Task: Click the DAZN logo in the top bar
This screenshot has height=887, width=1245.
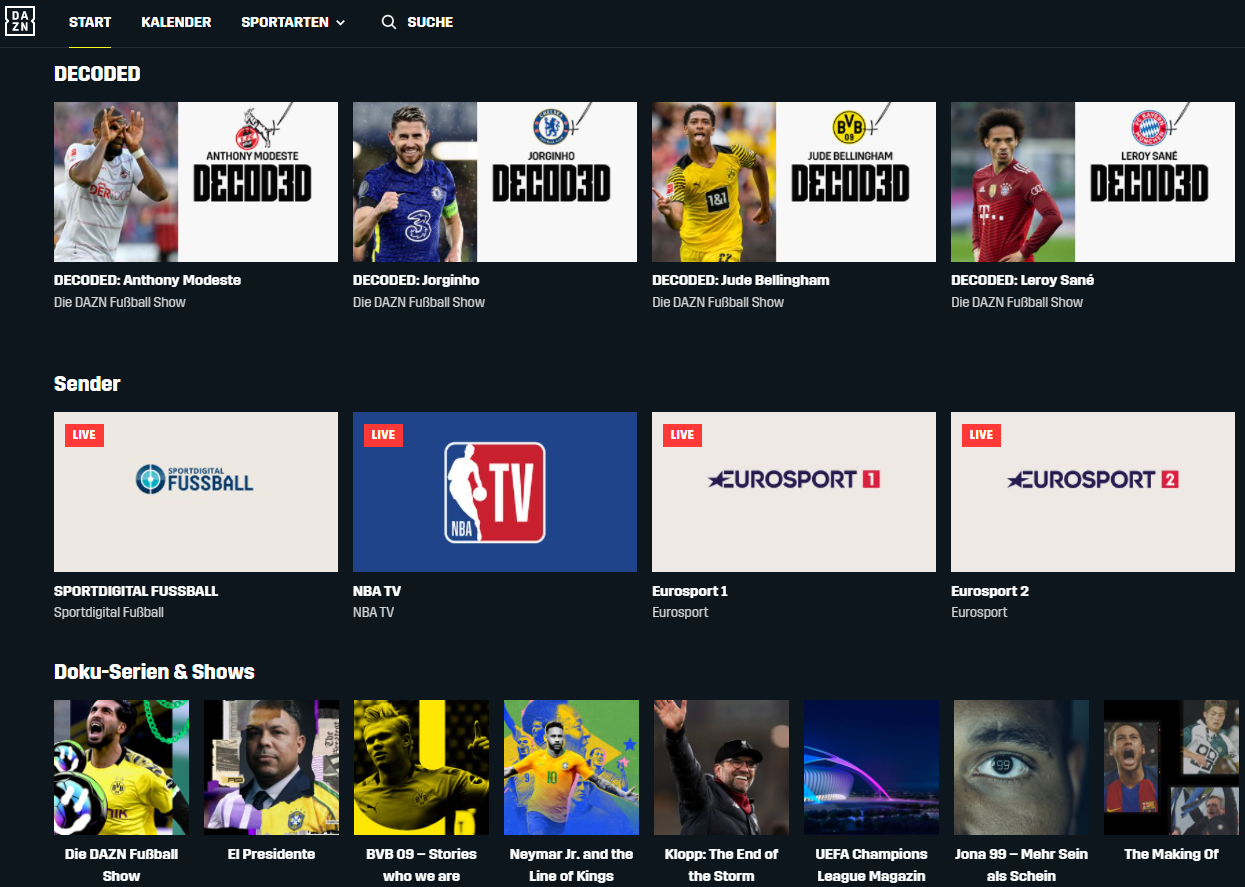Action: [20, 21]
